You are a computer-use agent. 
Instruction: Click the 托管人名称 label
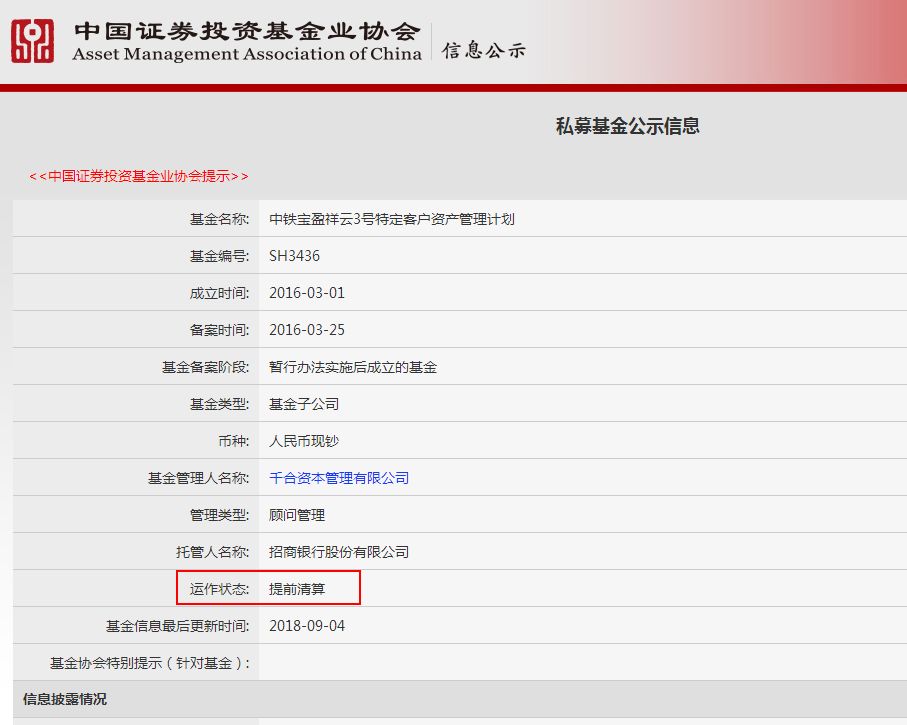coord(212,552)
